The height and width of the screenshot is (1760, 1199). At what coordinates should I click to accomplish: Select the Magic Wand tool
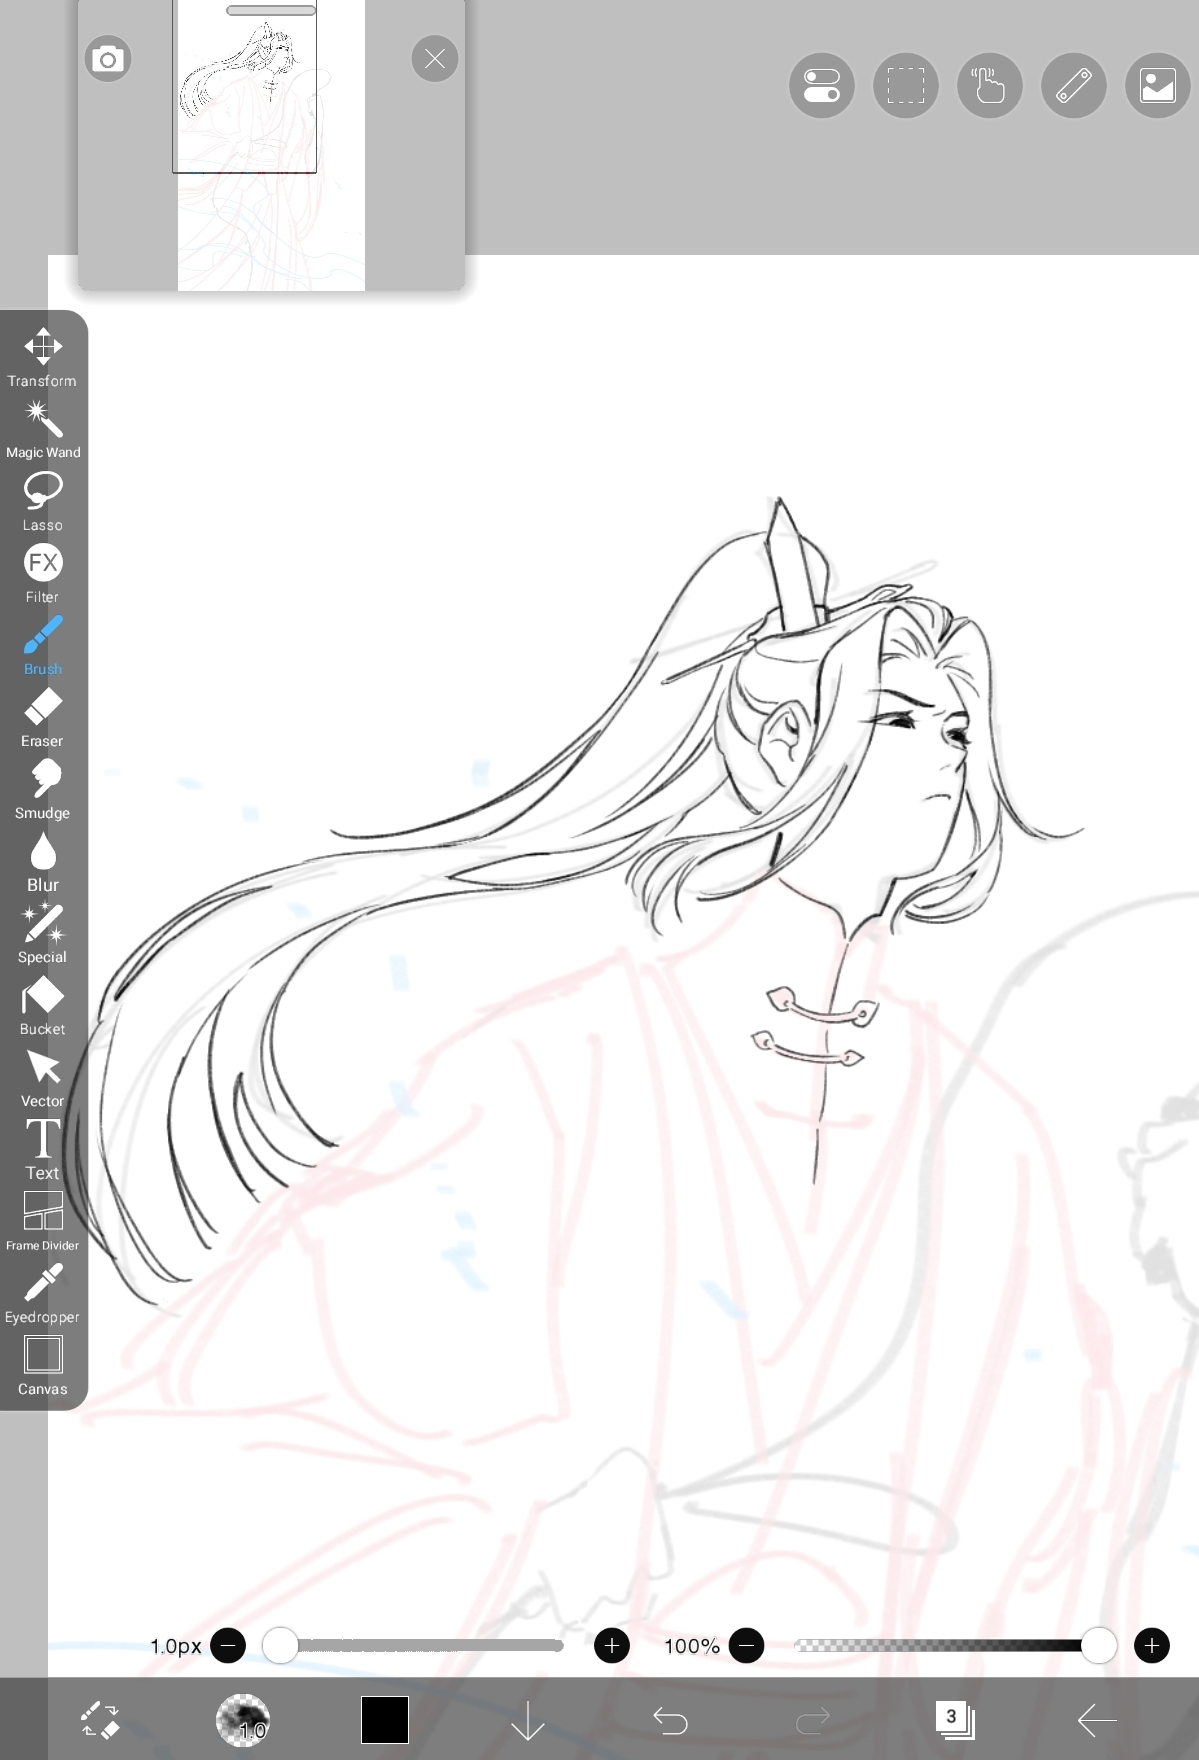pos(42,428)
